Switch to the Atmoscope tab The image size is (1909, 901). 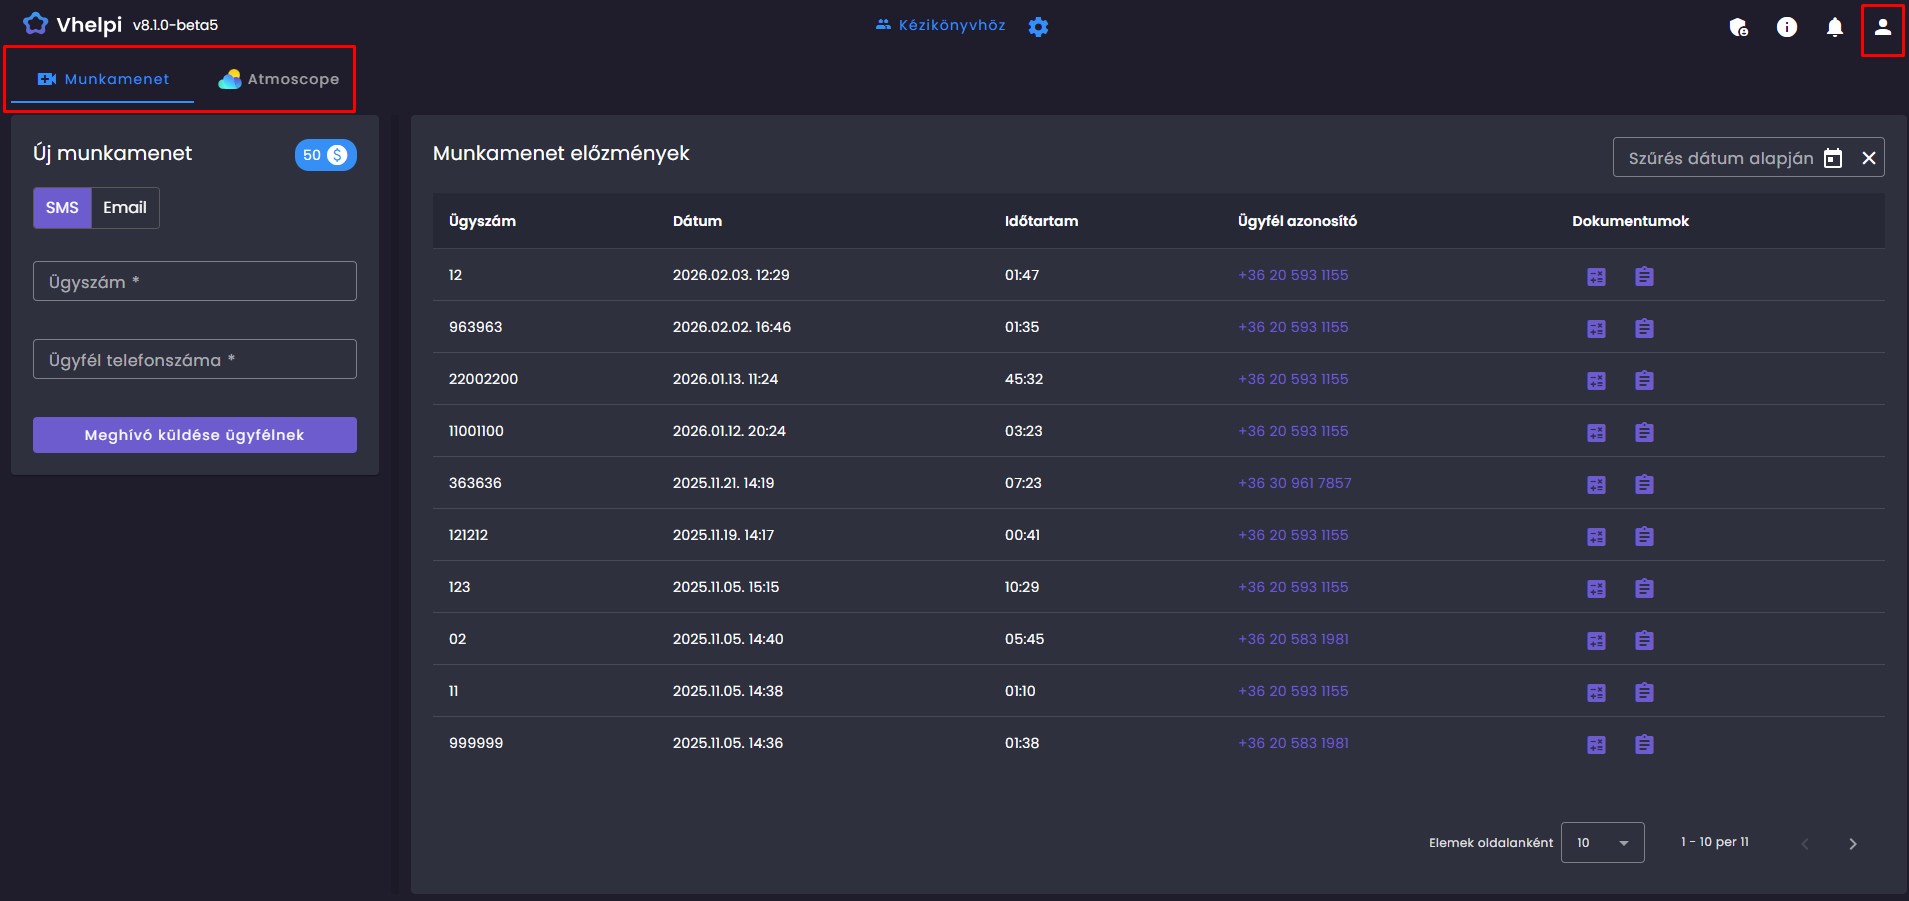tap(279, 79)
